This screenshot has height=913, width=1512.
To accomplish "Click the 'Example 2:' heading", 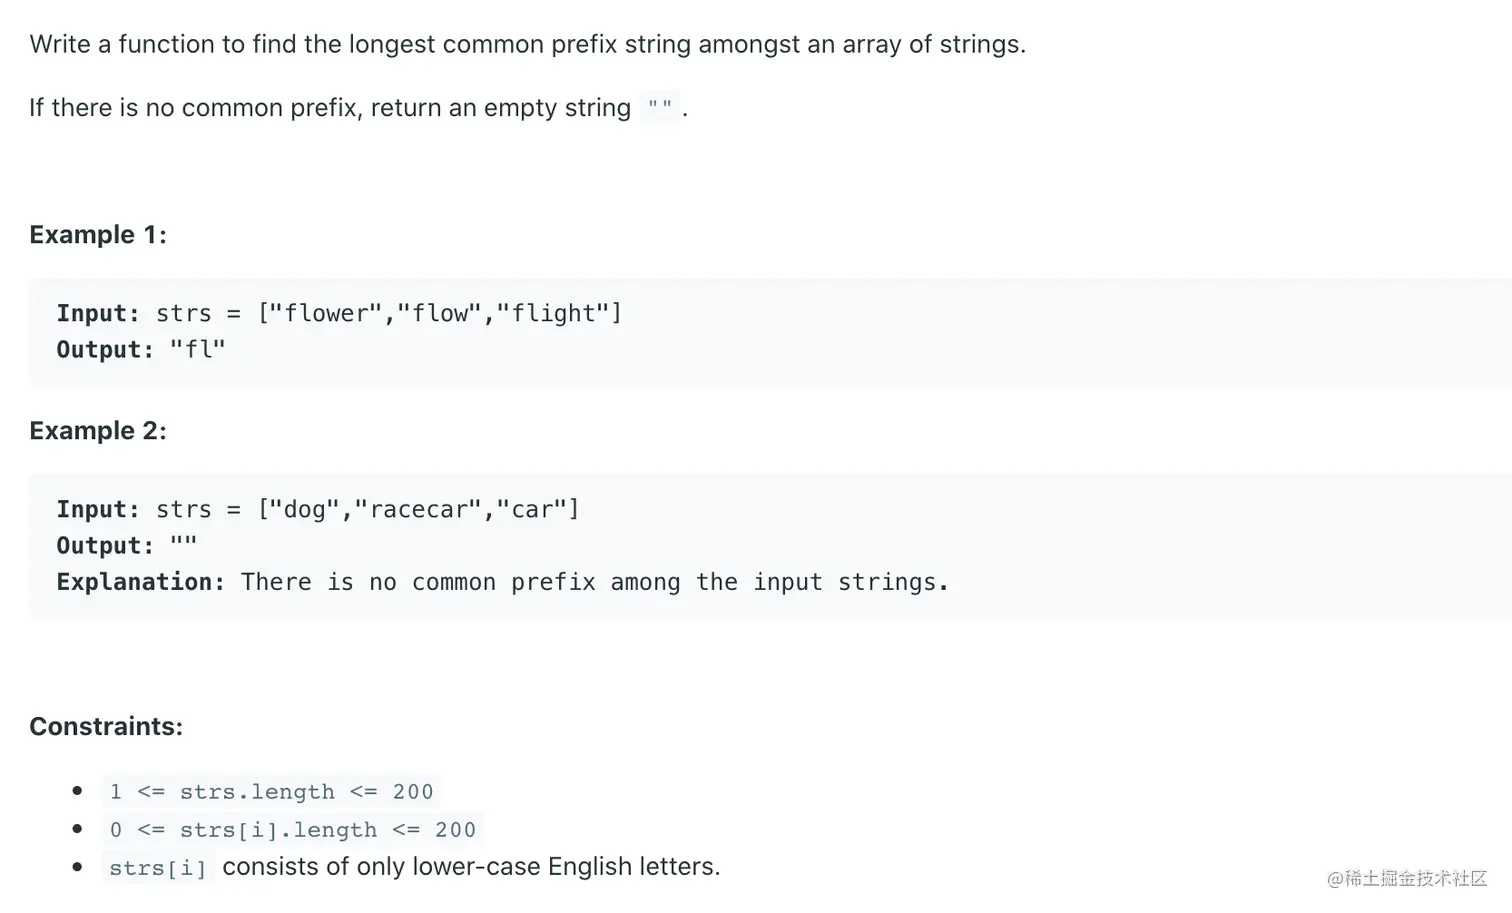I will click(98, 431).
